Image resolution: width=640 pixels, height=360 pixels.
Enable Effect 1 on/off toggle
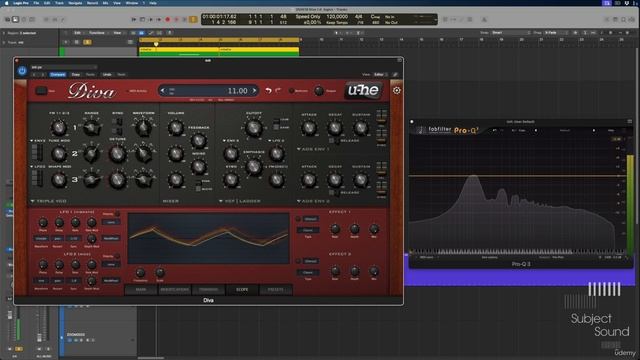coord(298,219)
